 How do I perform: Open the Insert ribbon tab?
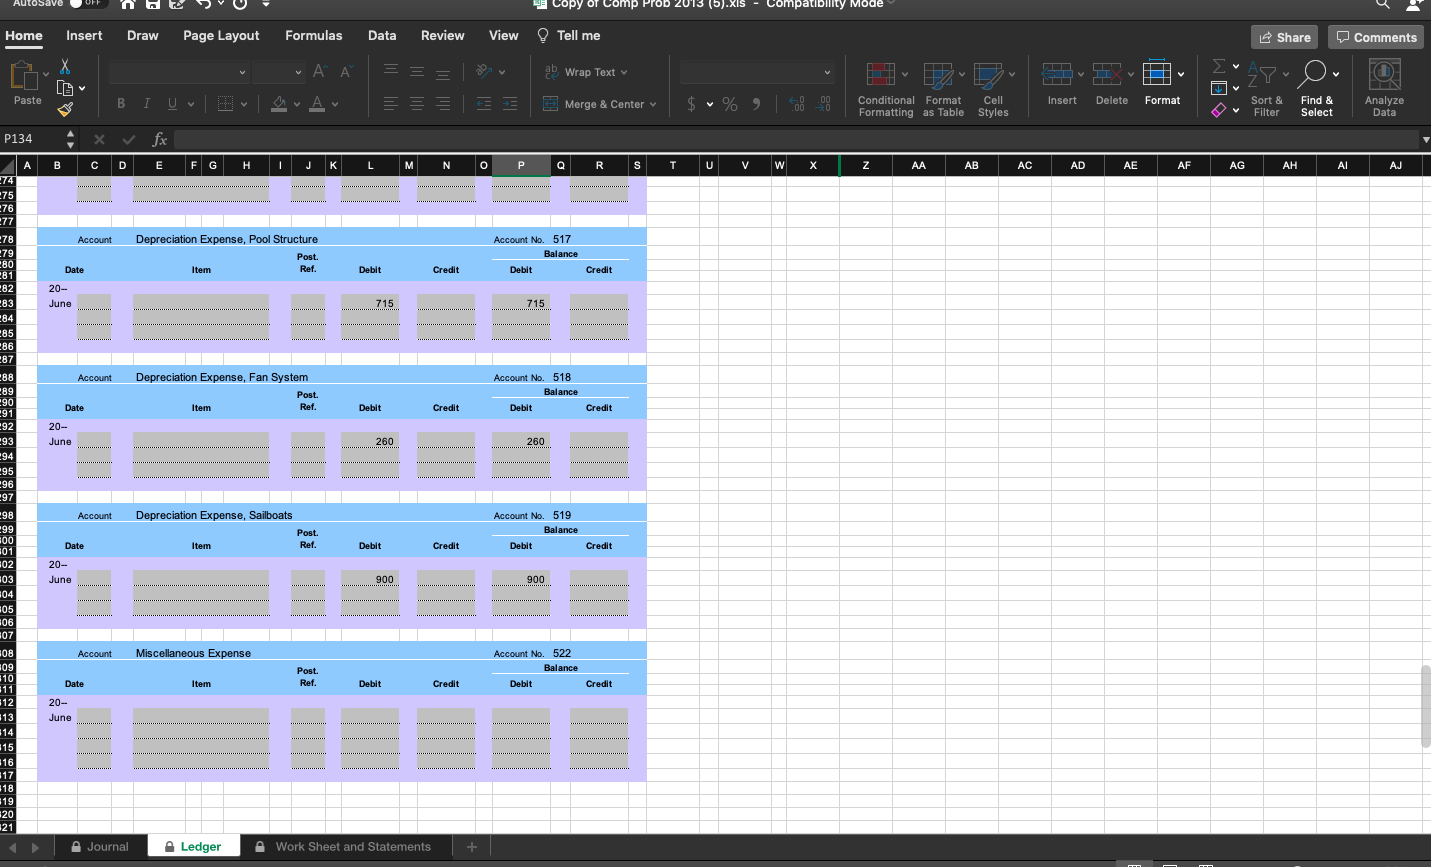[84, 35]
